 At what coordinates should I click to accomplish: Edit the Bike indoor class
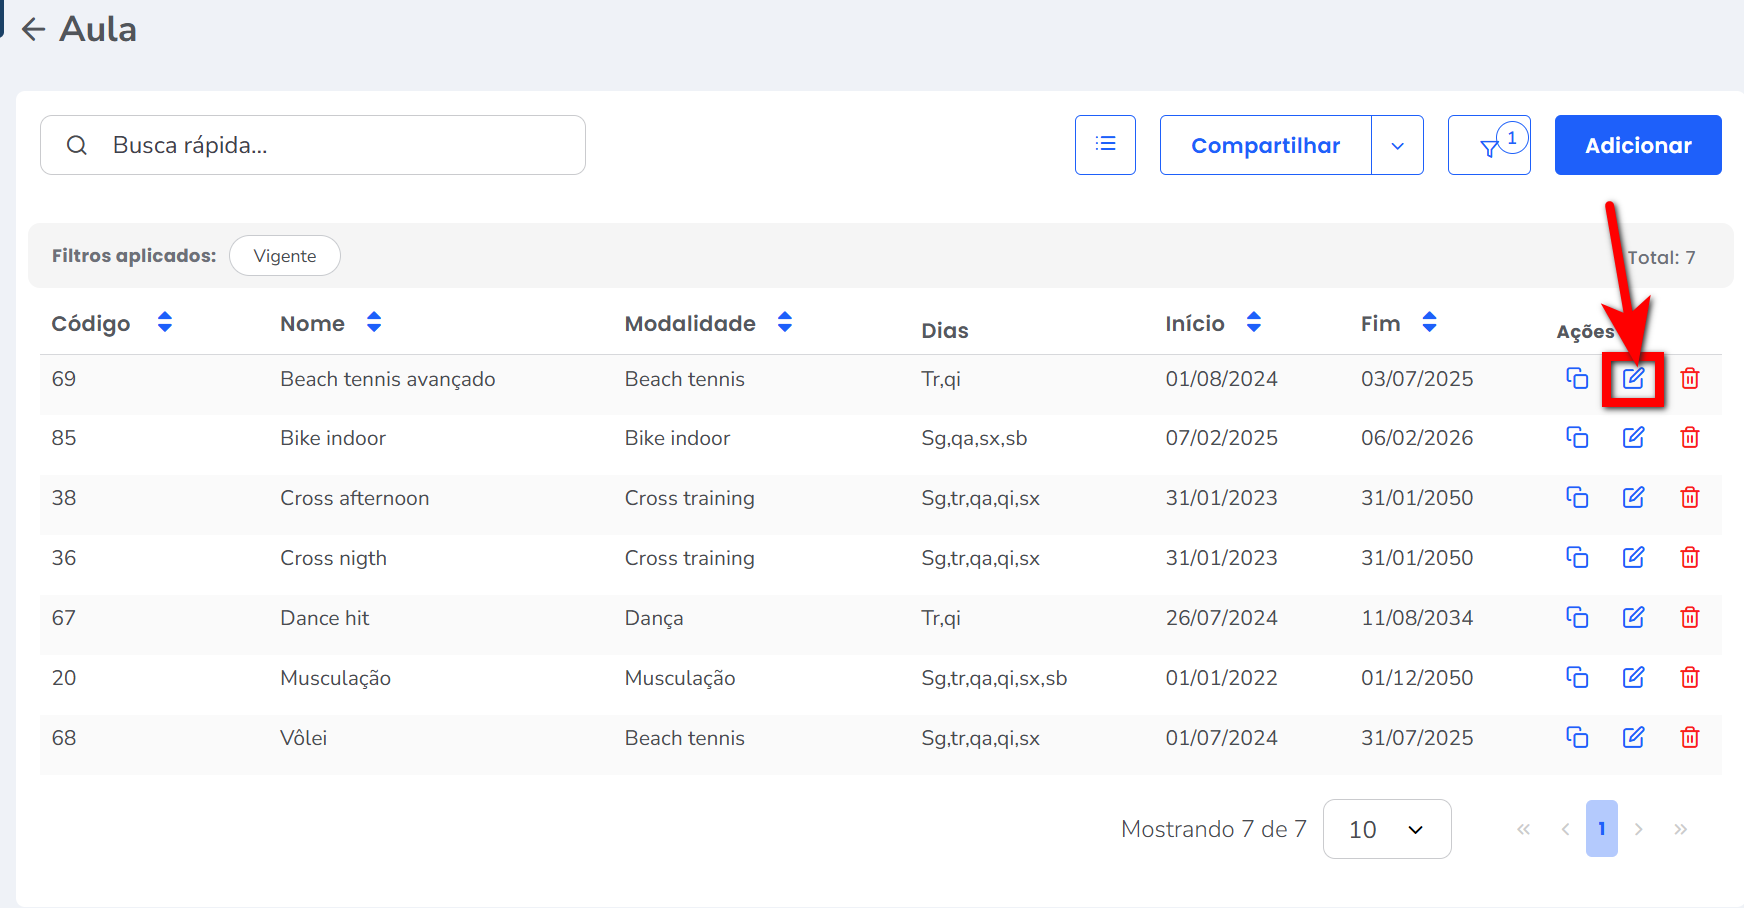tap(1633, 437)
